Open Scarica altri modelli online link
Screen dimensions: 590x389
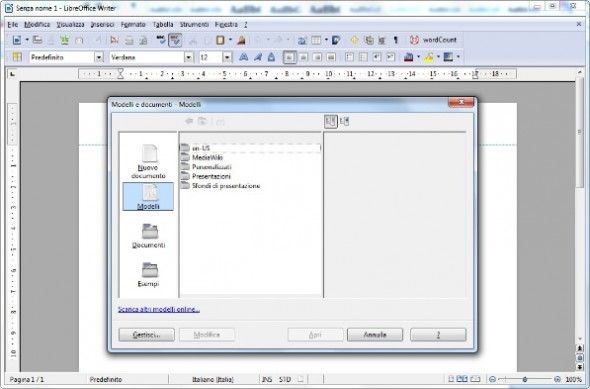pos(159,309)
